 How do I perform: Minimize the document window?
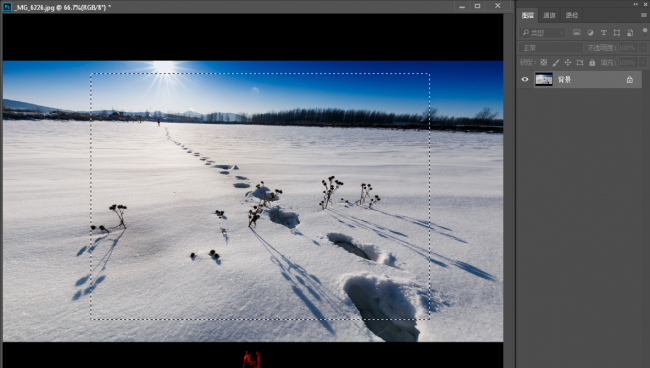pos(462,6)
